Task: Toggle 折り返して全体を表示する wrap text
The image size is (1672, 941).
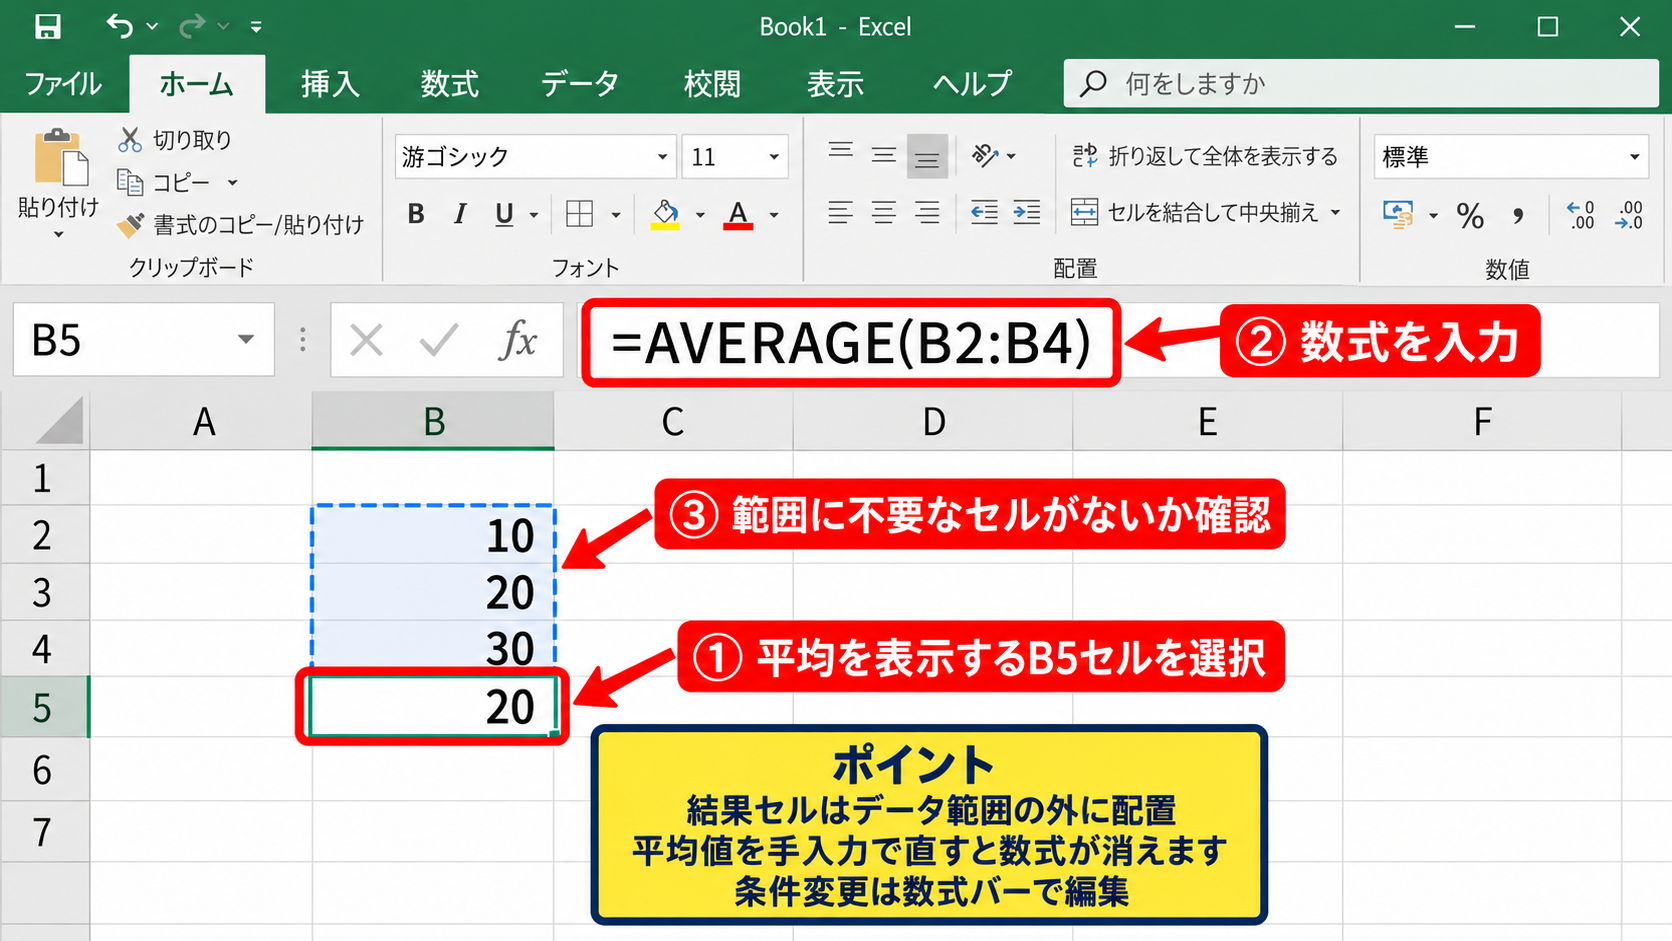Action: [x=1205, y=156]
